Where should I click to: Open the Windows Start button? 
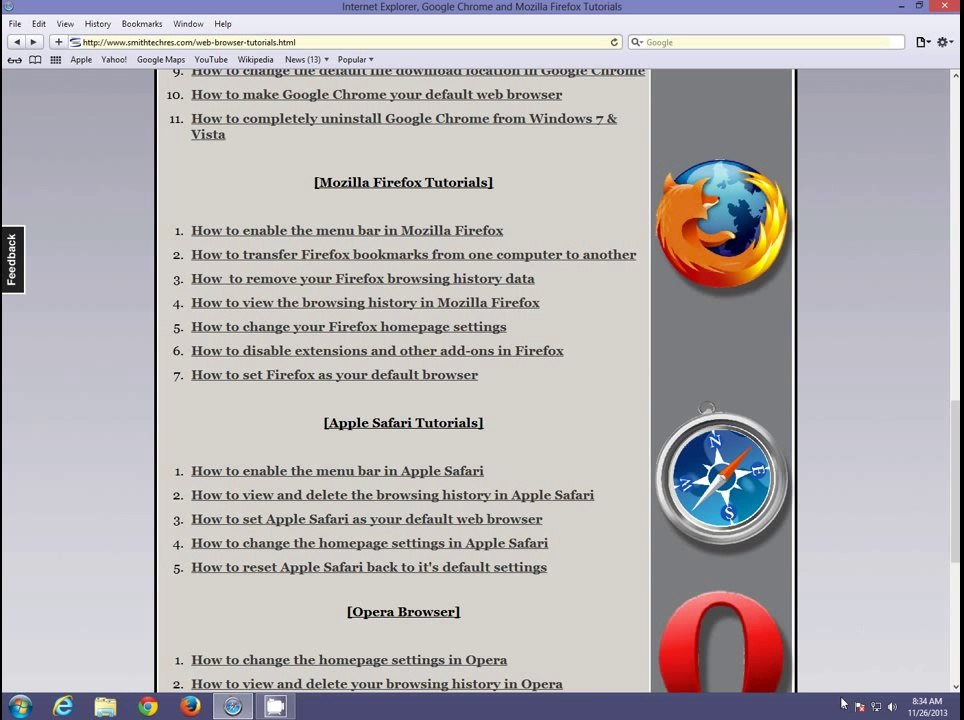[x=20, y=706]
